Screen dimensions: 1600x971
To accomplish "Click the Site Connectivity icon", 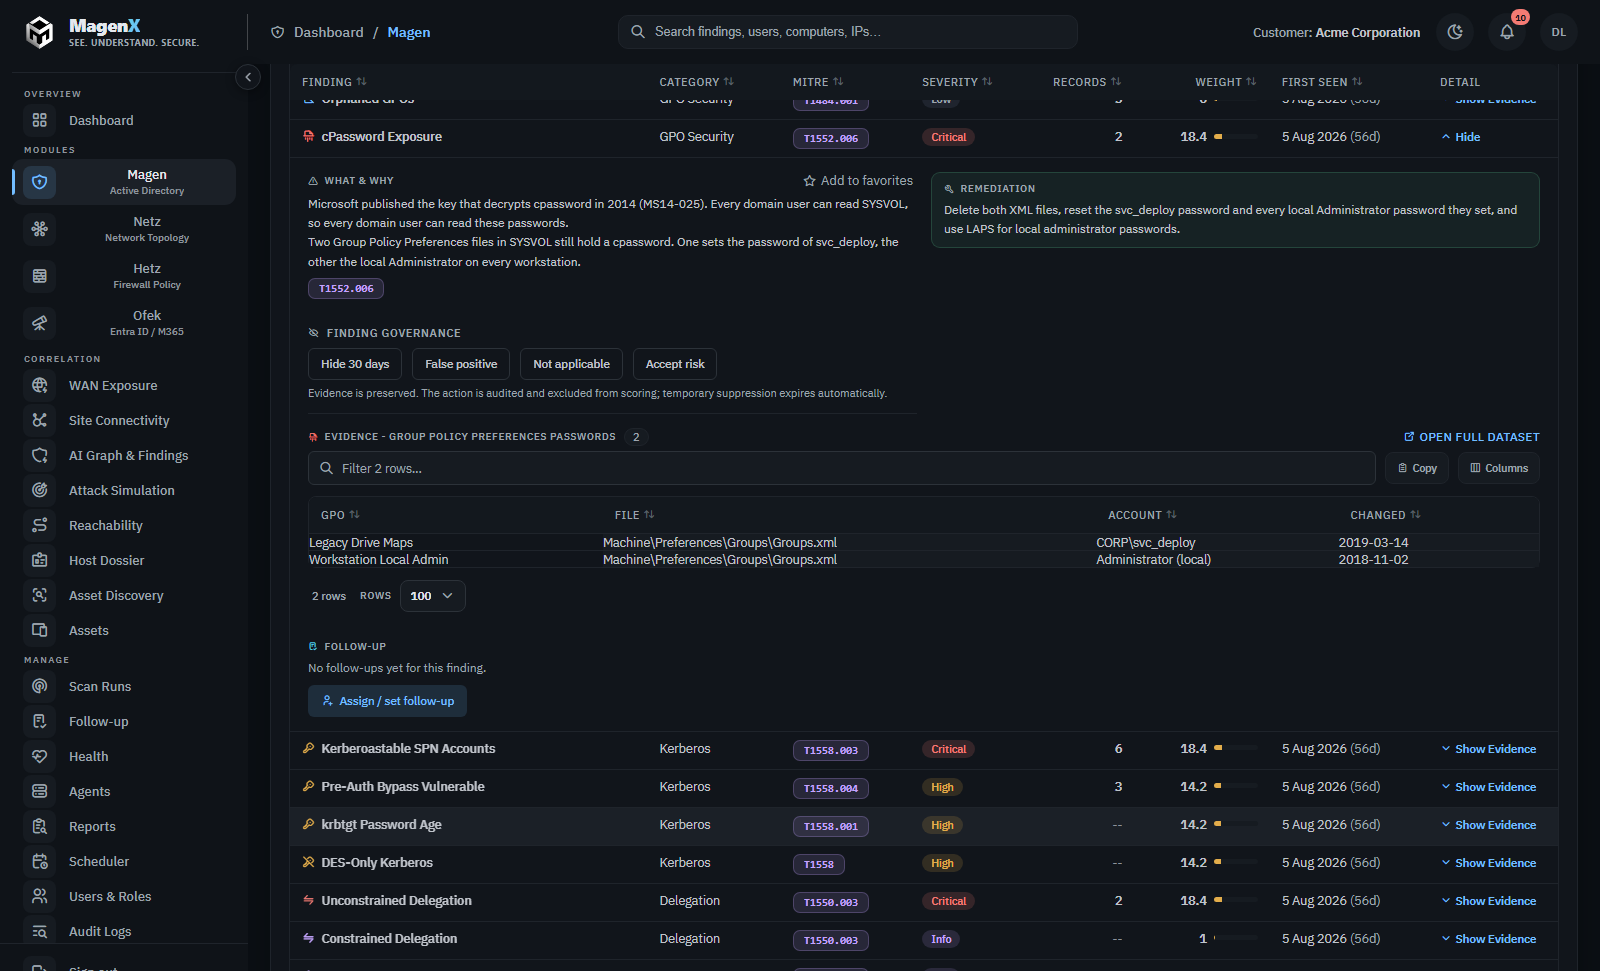I will tap(40, 420).
